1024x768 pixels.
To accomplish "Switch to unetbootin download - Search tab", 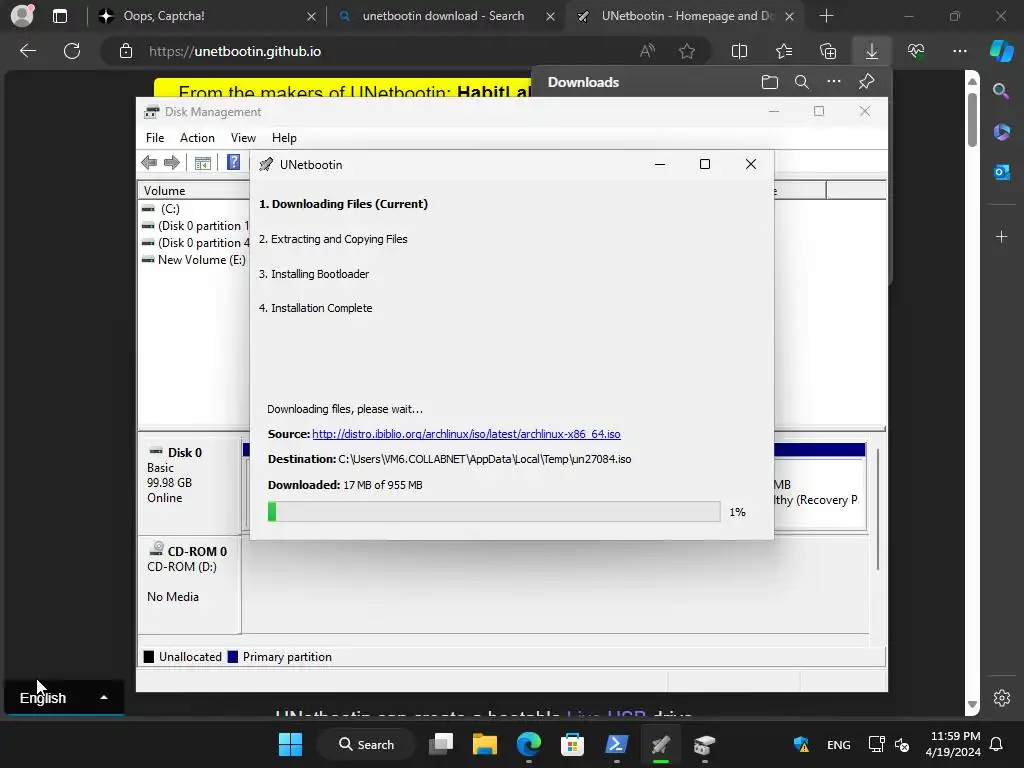I will [443, 16].
